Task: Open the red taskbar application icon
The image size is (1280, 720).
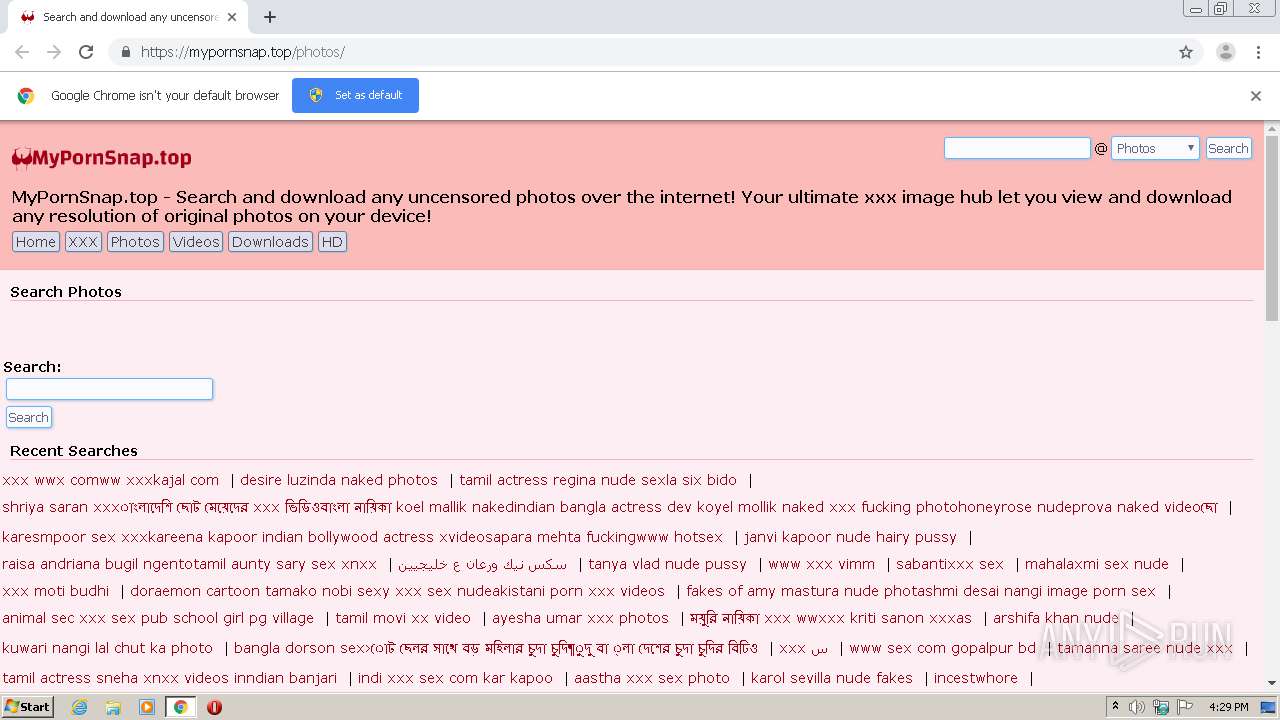Action: pos(214,707)
